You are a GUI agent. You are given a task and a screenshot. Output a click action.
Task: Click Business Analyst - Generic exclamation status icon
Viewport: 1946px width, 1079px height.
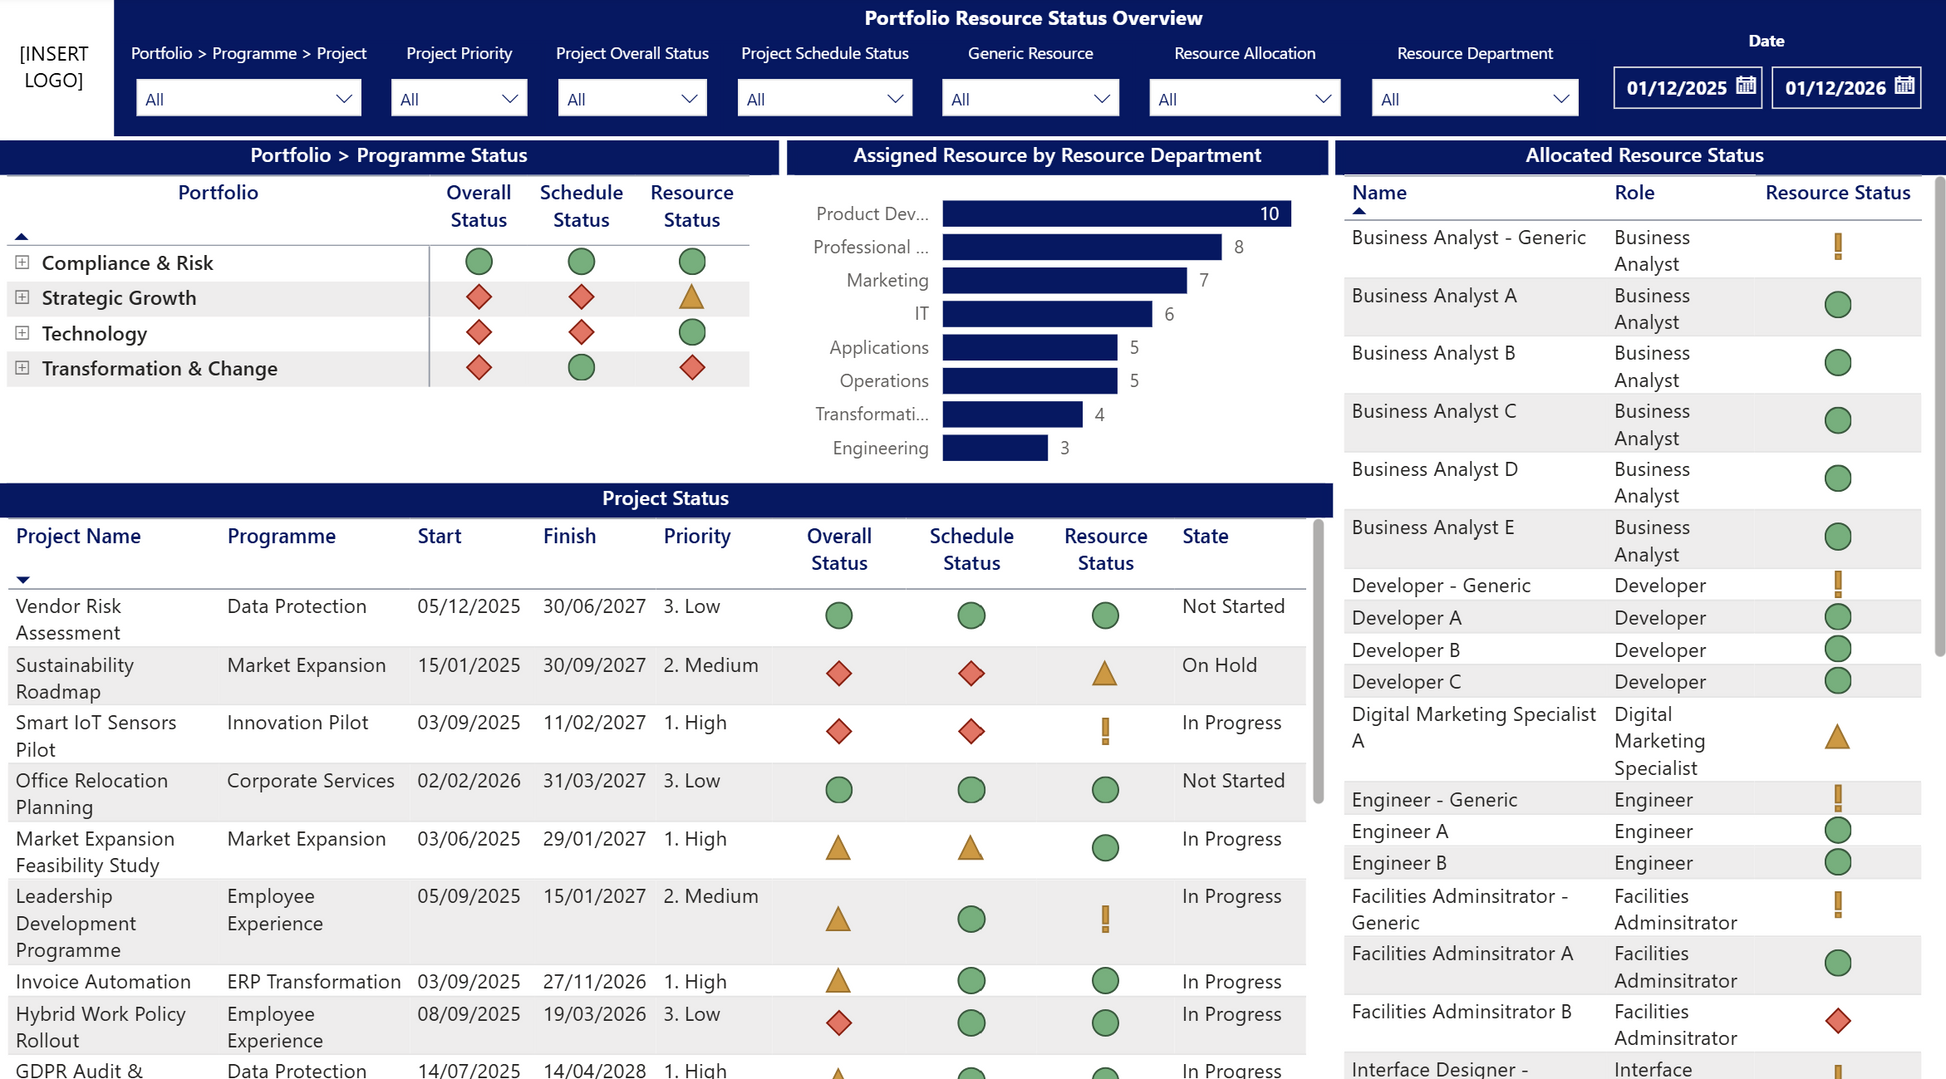point(1837,247)
